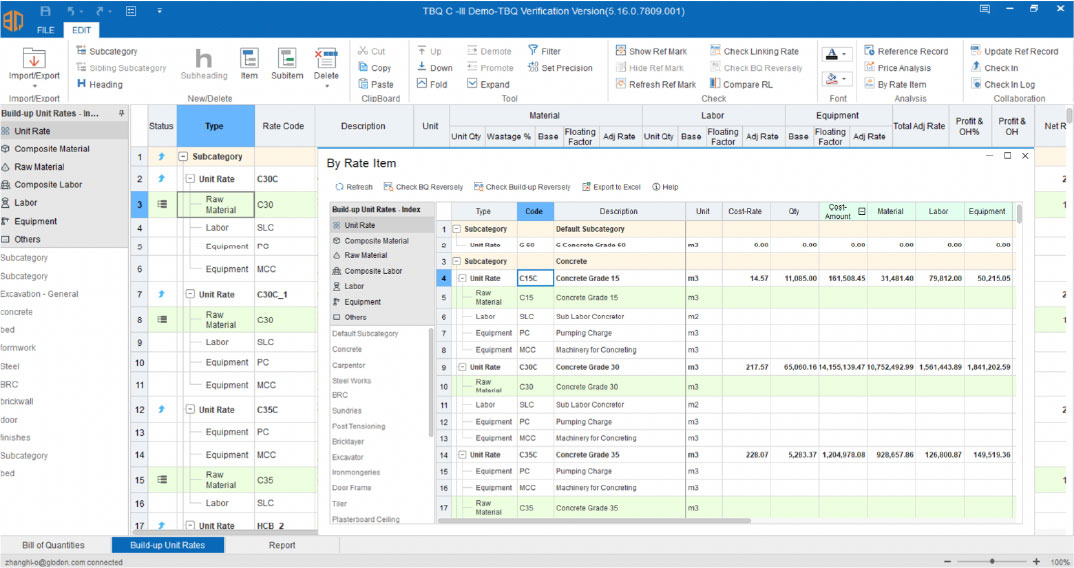Open the font color dropdown
This screenshot has height=568, width=1074.
(846, 53)
